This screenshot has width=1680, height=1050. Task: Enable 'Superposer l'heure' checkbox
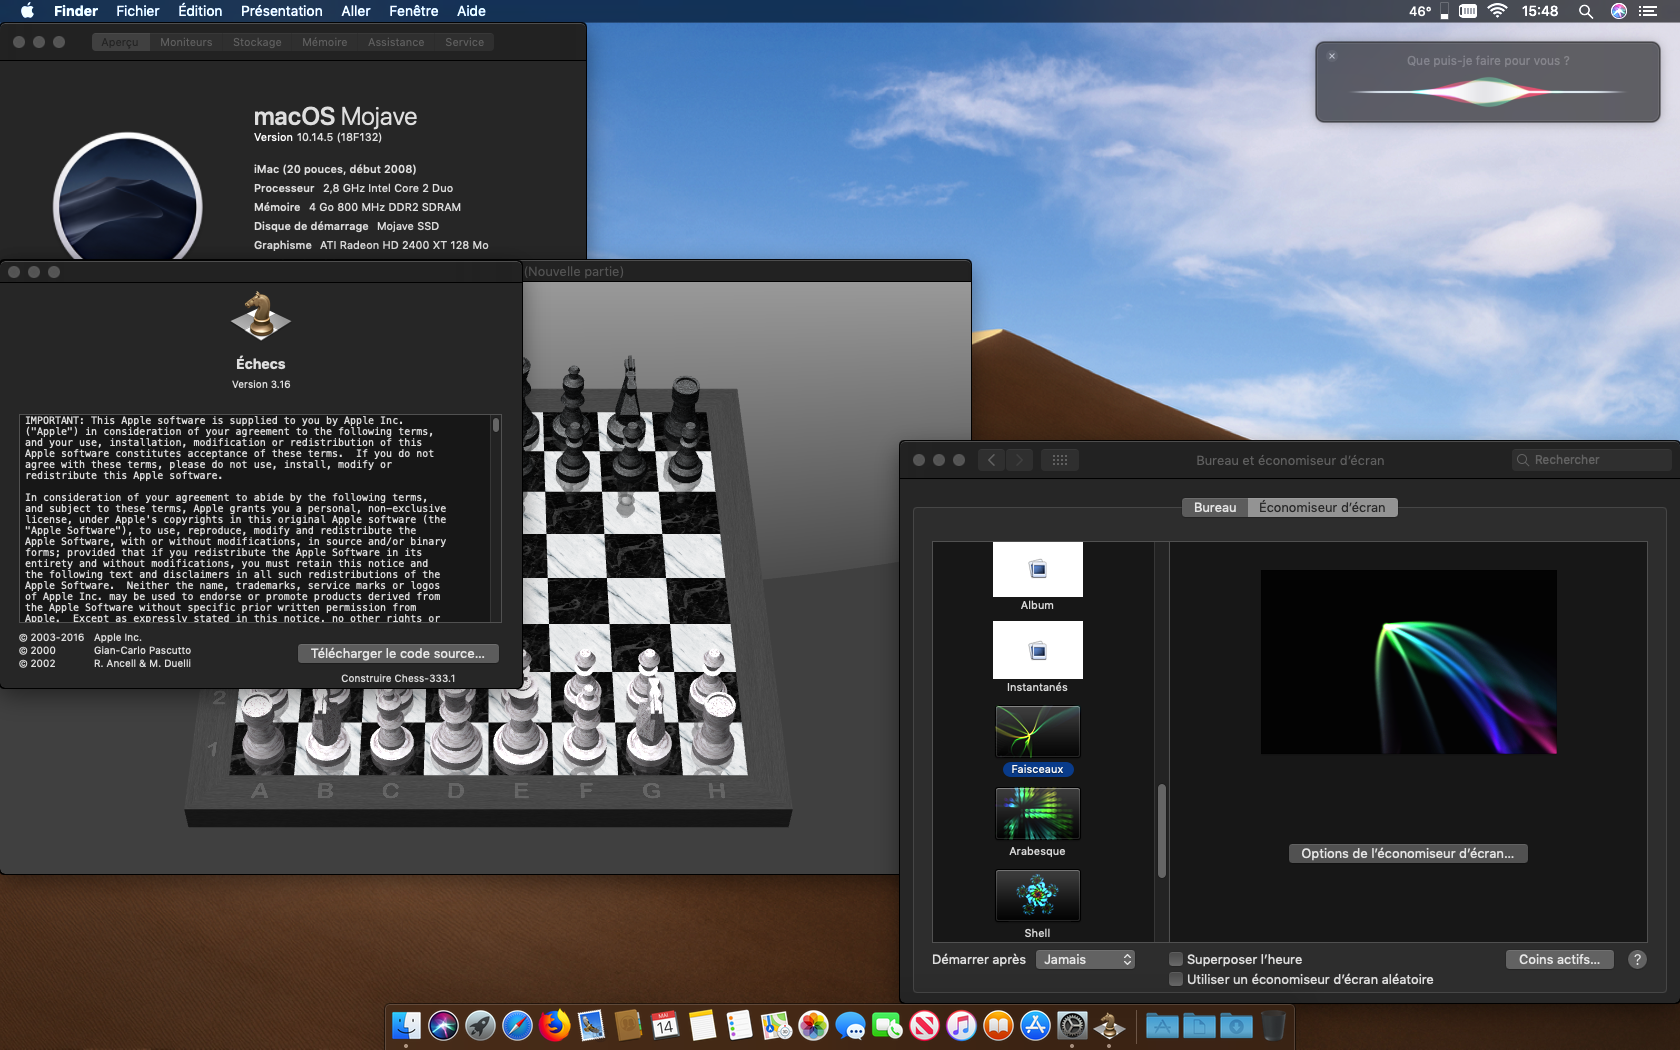1176,959
